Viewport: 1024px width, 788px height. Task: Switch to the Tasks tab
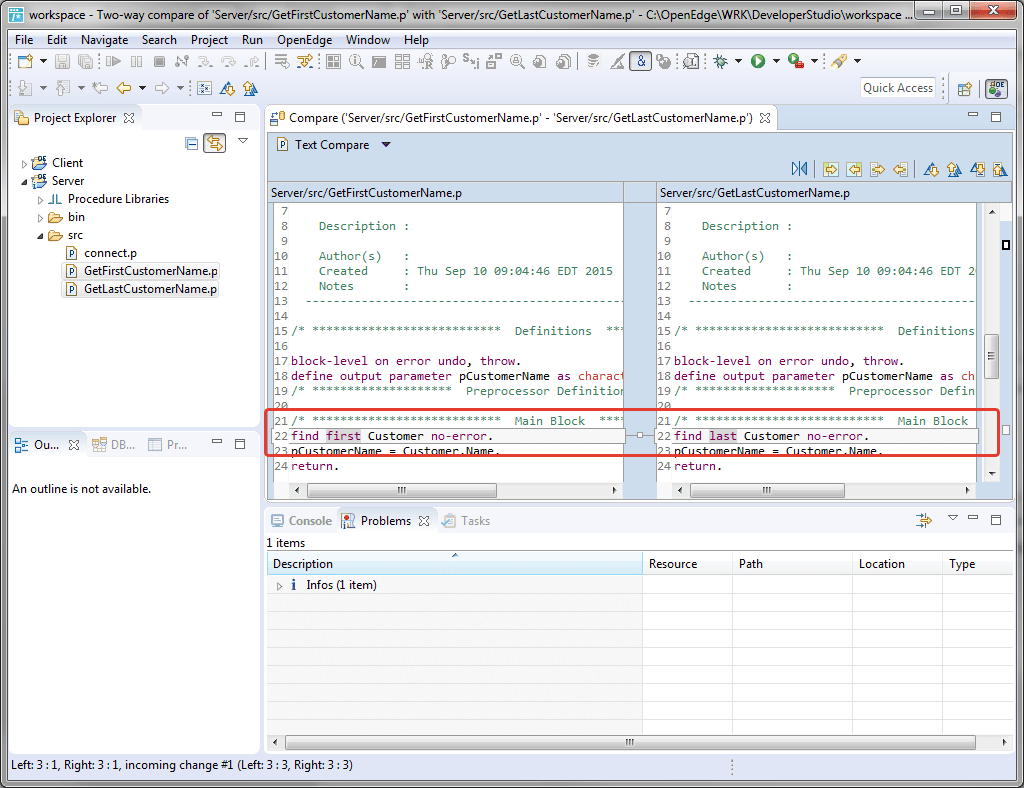click(466, 521)
